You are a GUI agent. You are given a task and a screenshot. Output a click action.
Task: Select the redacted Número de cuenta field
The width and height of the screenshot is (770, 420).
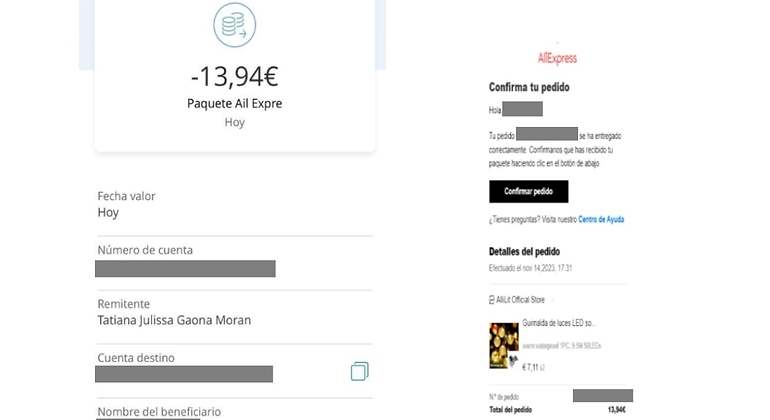tap(185, 269)
